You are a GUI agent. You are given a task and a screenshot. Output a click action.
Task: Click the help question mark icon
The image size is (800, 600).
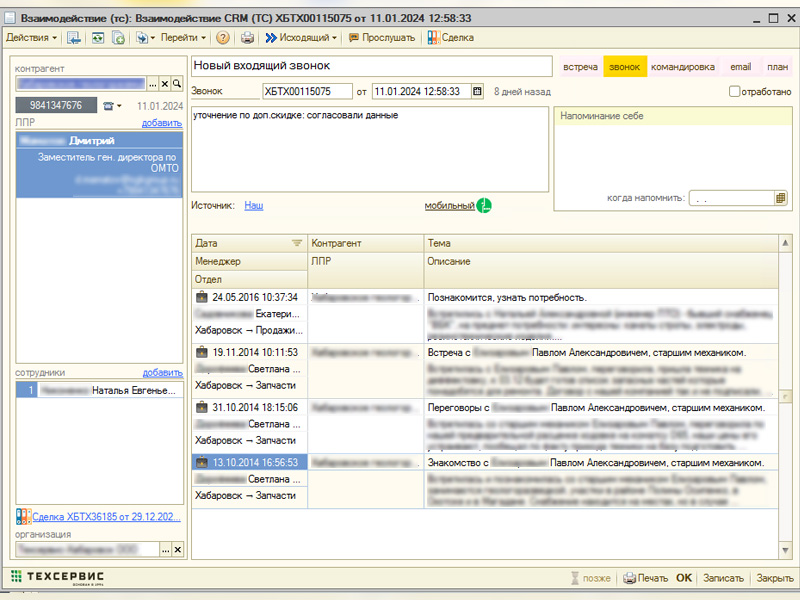tap(222, 38)
